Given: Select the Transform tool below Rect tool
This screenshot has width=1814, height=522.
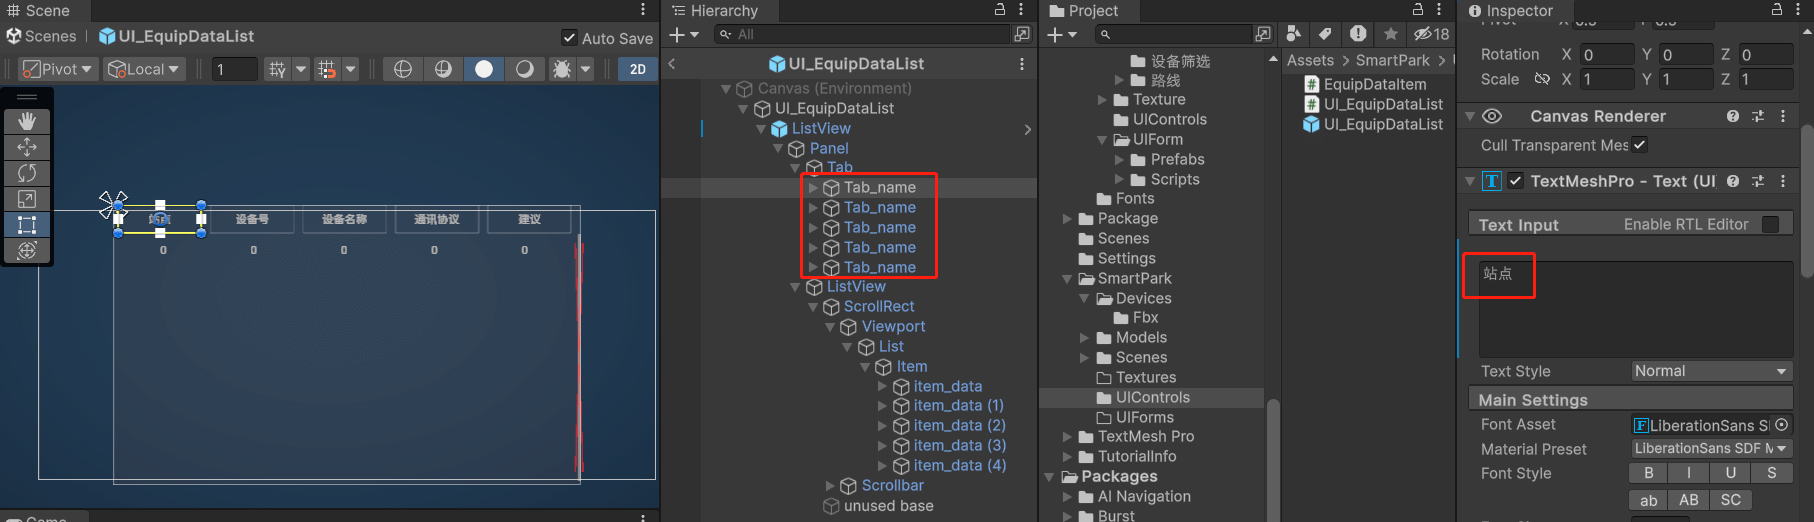Looking at the screenshot, I should point(27,250).
